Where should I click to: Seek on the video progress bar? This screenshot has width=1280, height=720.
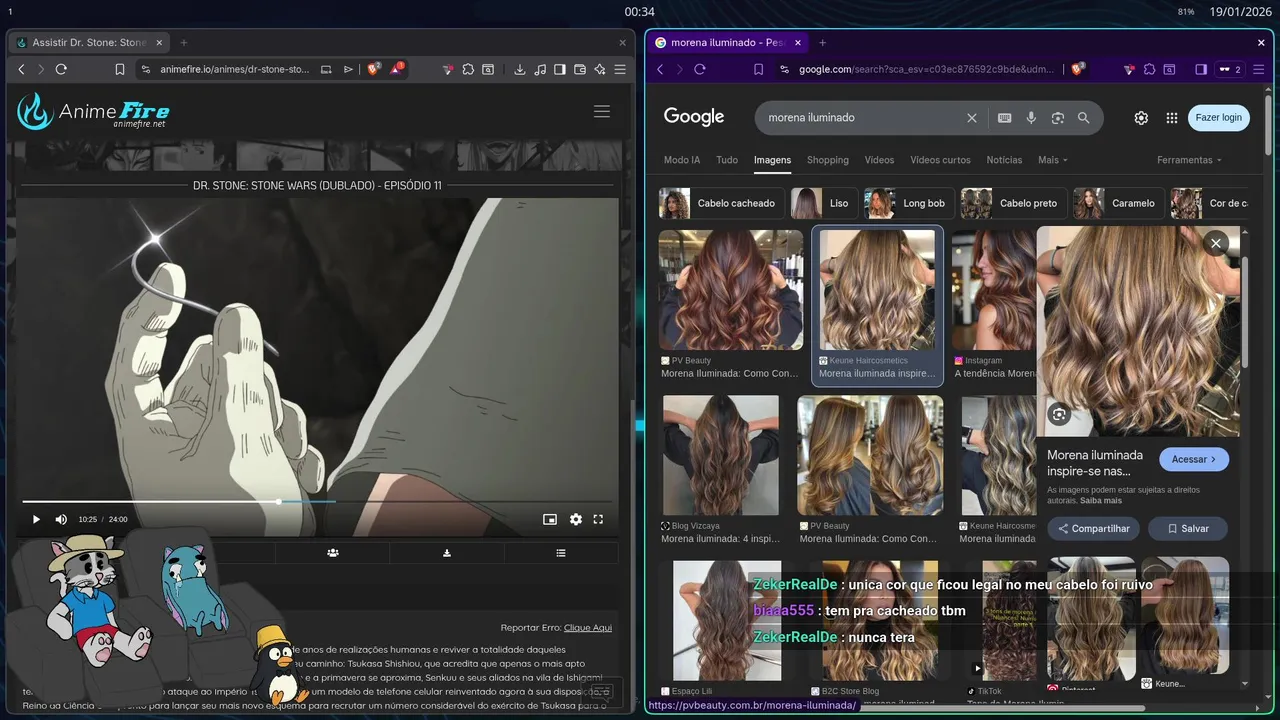(316, 501)
